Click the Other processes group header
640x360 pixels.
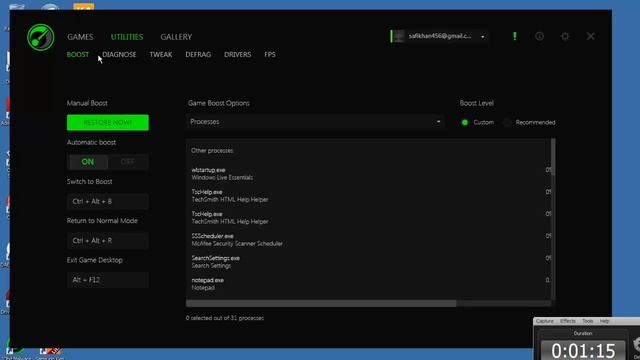click(212, 151)
